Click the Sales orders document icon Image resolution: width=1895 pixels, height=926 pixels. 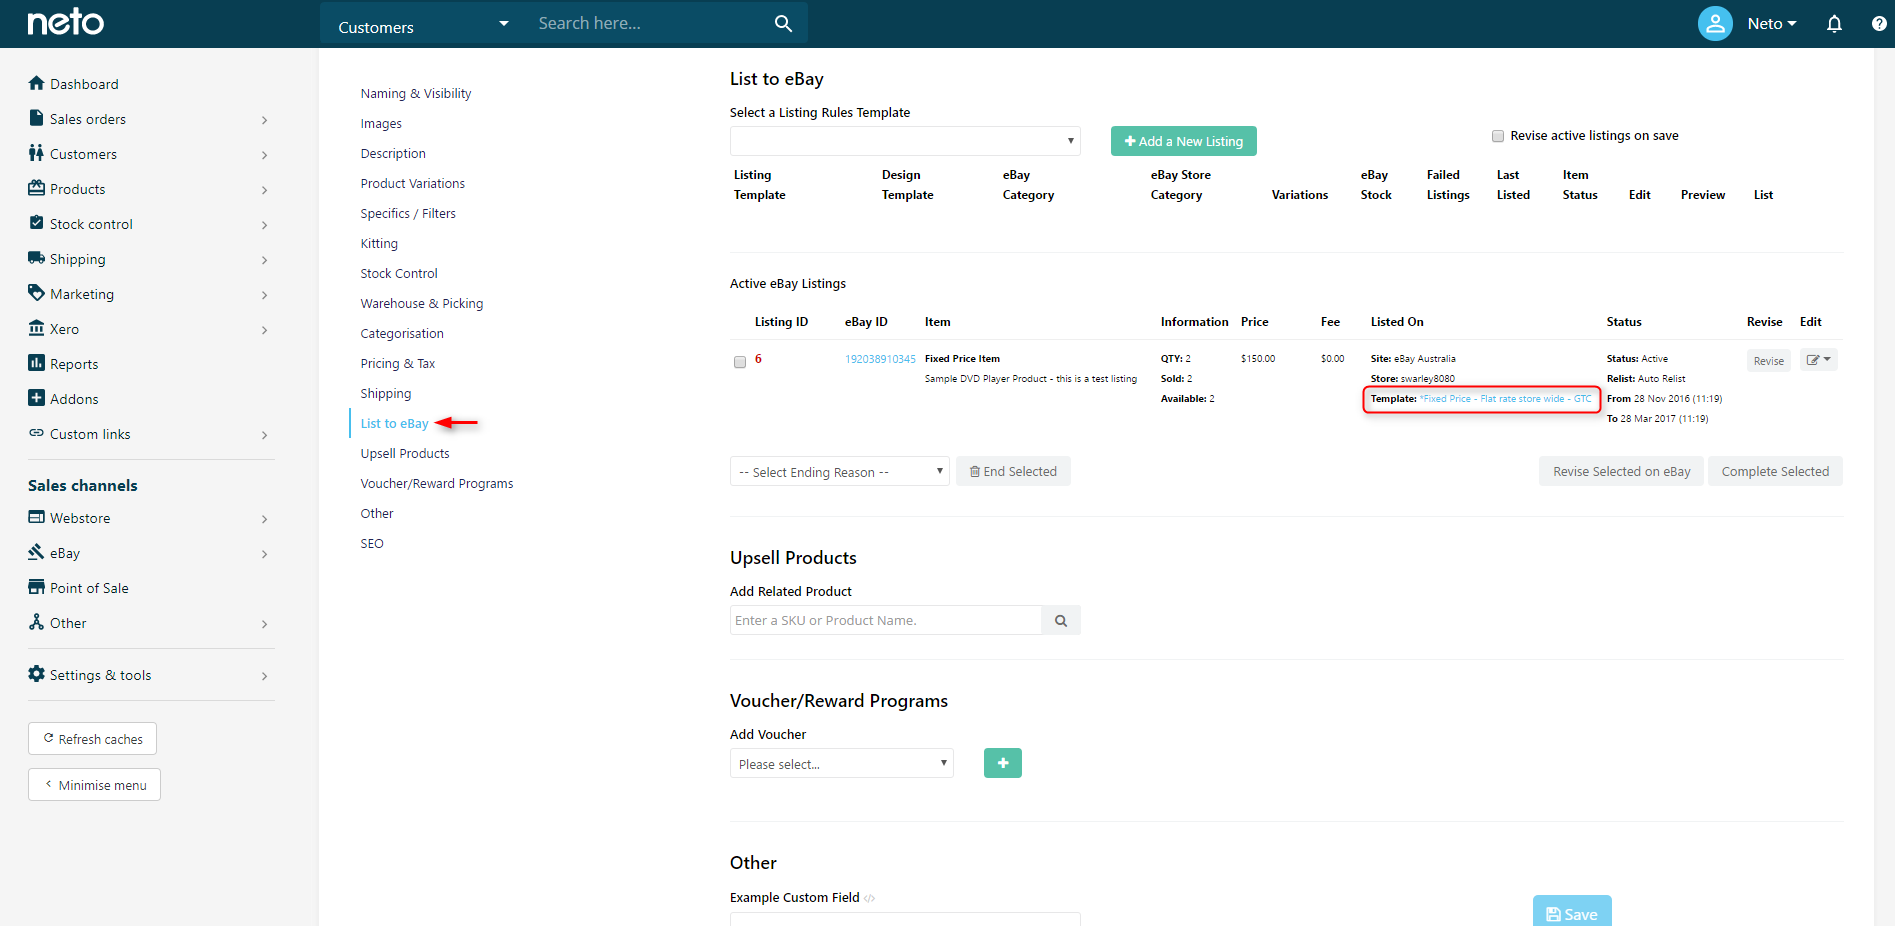(37, 118)
